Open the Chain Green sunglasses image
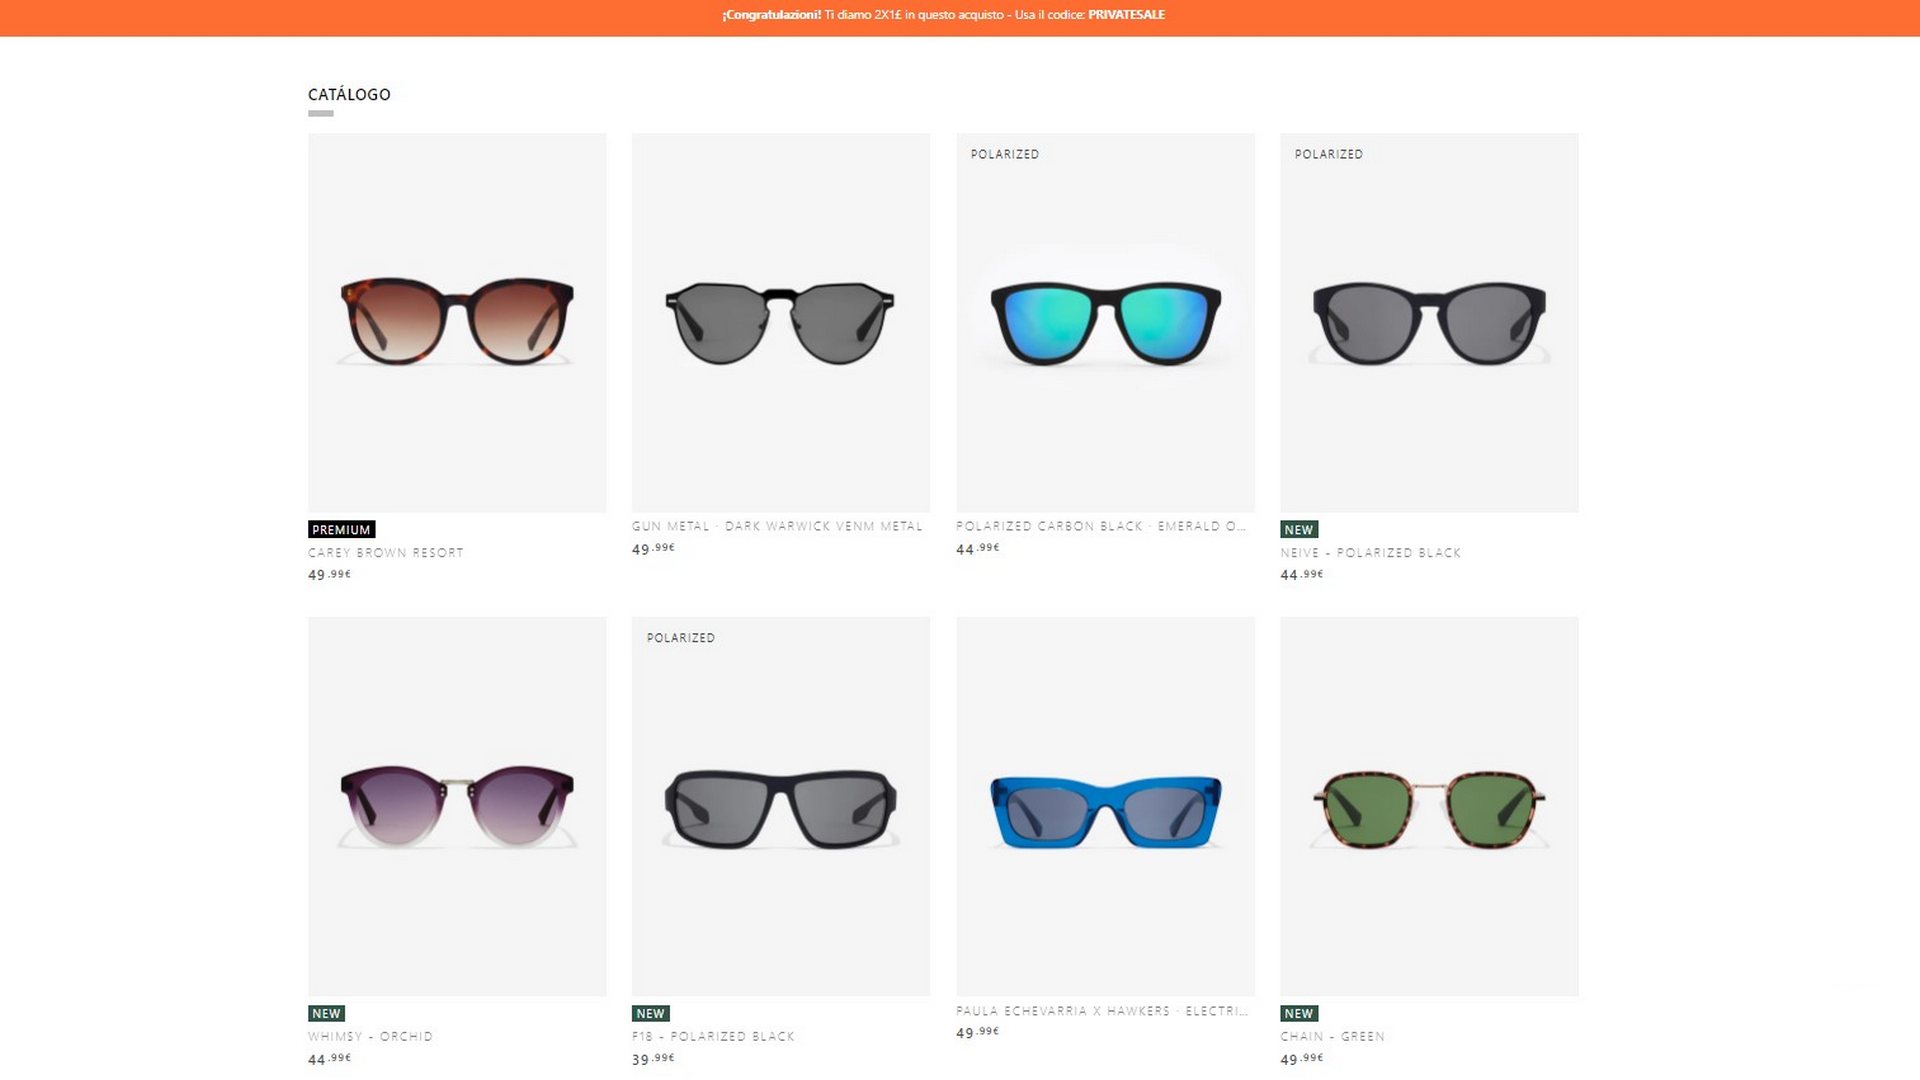The height and width of the screenshot is (1080, 1920). [x=1429, y=806]
